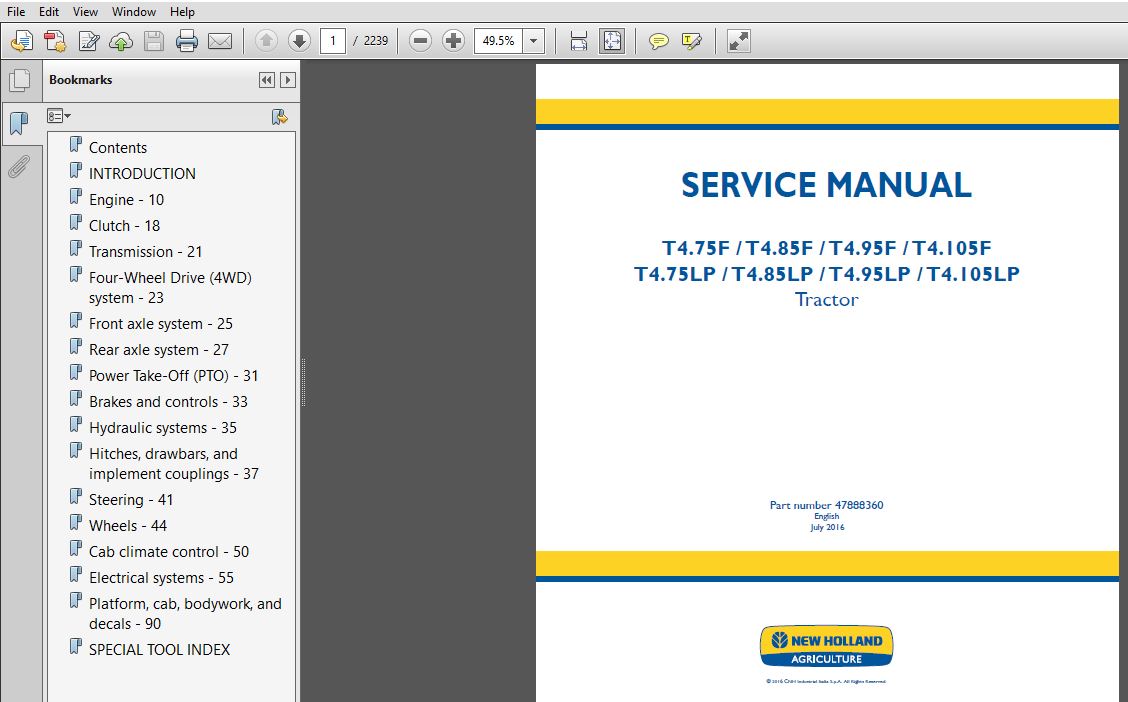Go to Rear axle system - 27
This screenshot has width=1128, height=702.
coord(159,350)
